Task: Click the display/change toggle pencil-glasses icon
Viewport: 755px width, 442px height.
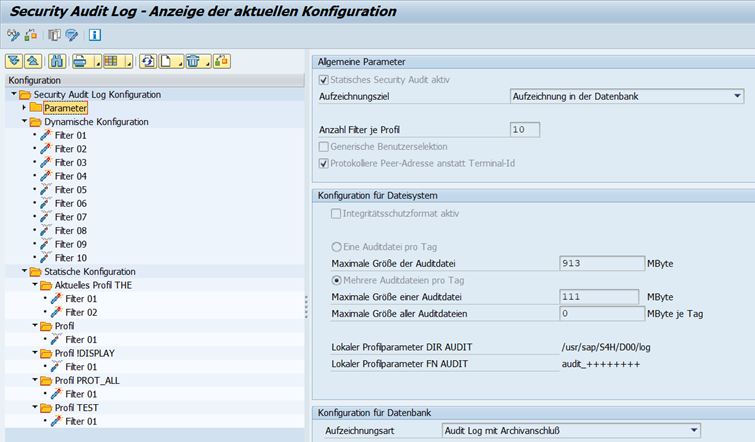Action: (13, 36)
